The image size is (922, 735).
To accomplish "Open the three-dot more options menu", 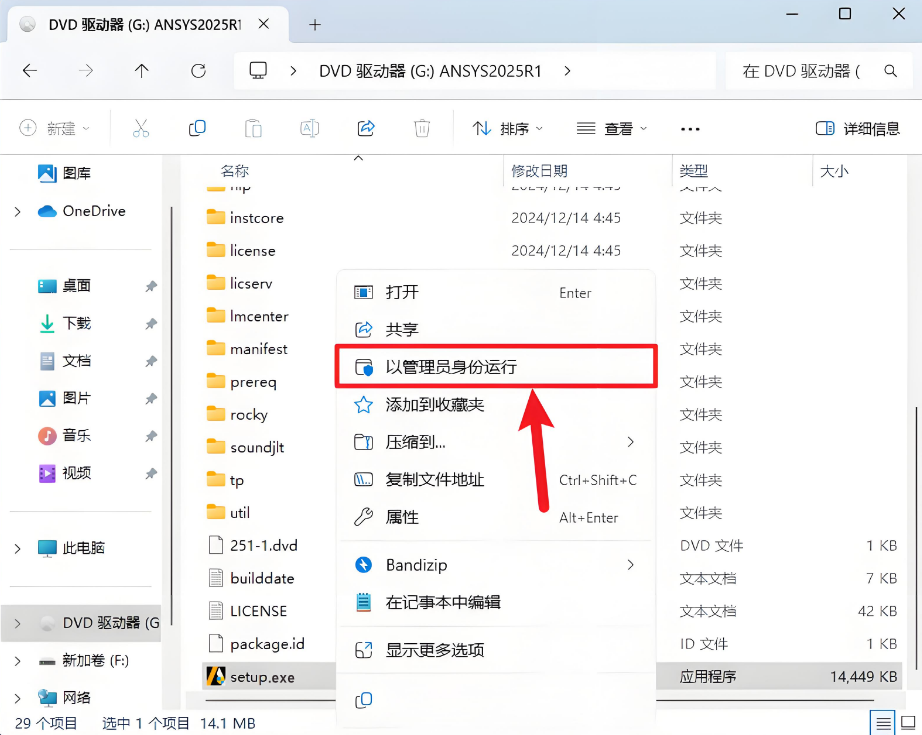I will pos(690,129).
